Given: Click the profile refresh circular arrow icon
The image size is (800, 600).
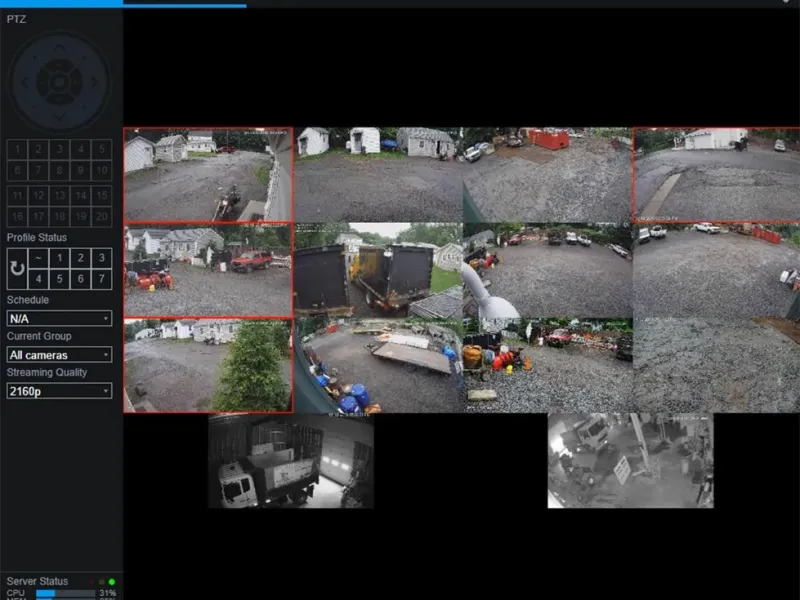Looking at the screenshot, I should pyautogui.click(x=17, y=268).
